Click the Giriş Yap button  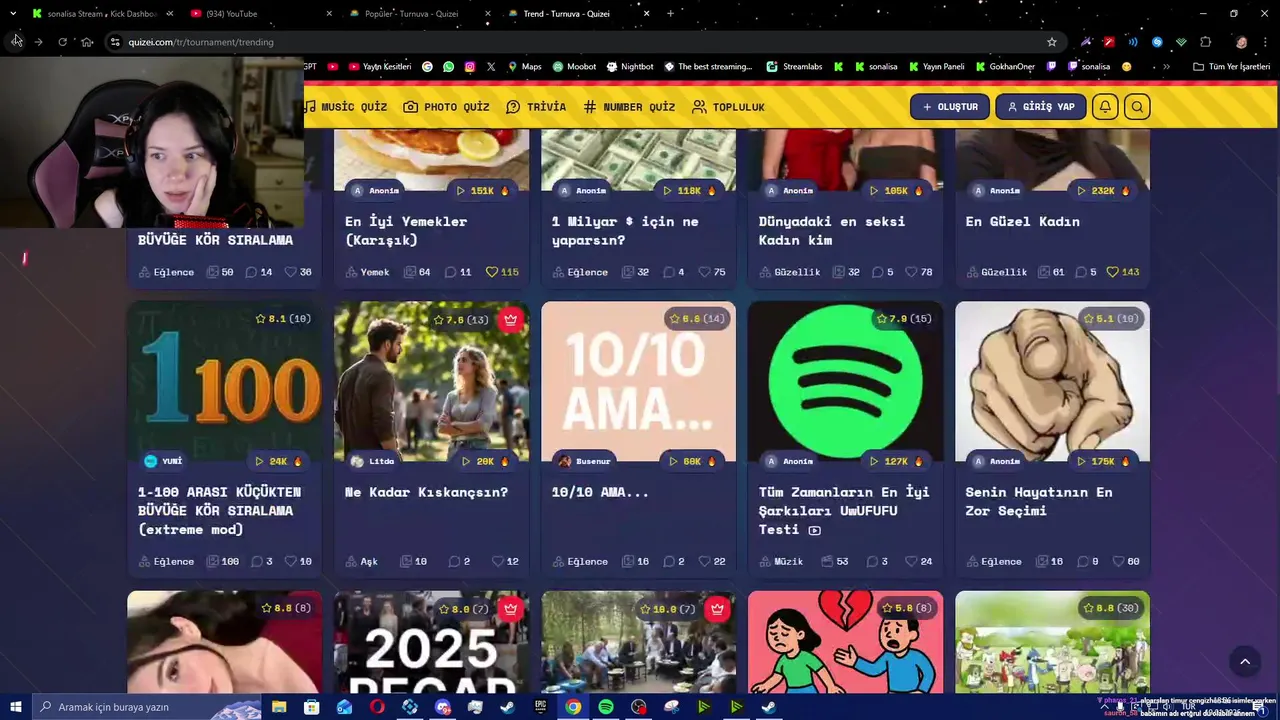tap(1041, 107)
